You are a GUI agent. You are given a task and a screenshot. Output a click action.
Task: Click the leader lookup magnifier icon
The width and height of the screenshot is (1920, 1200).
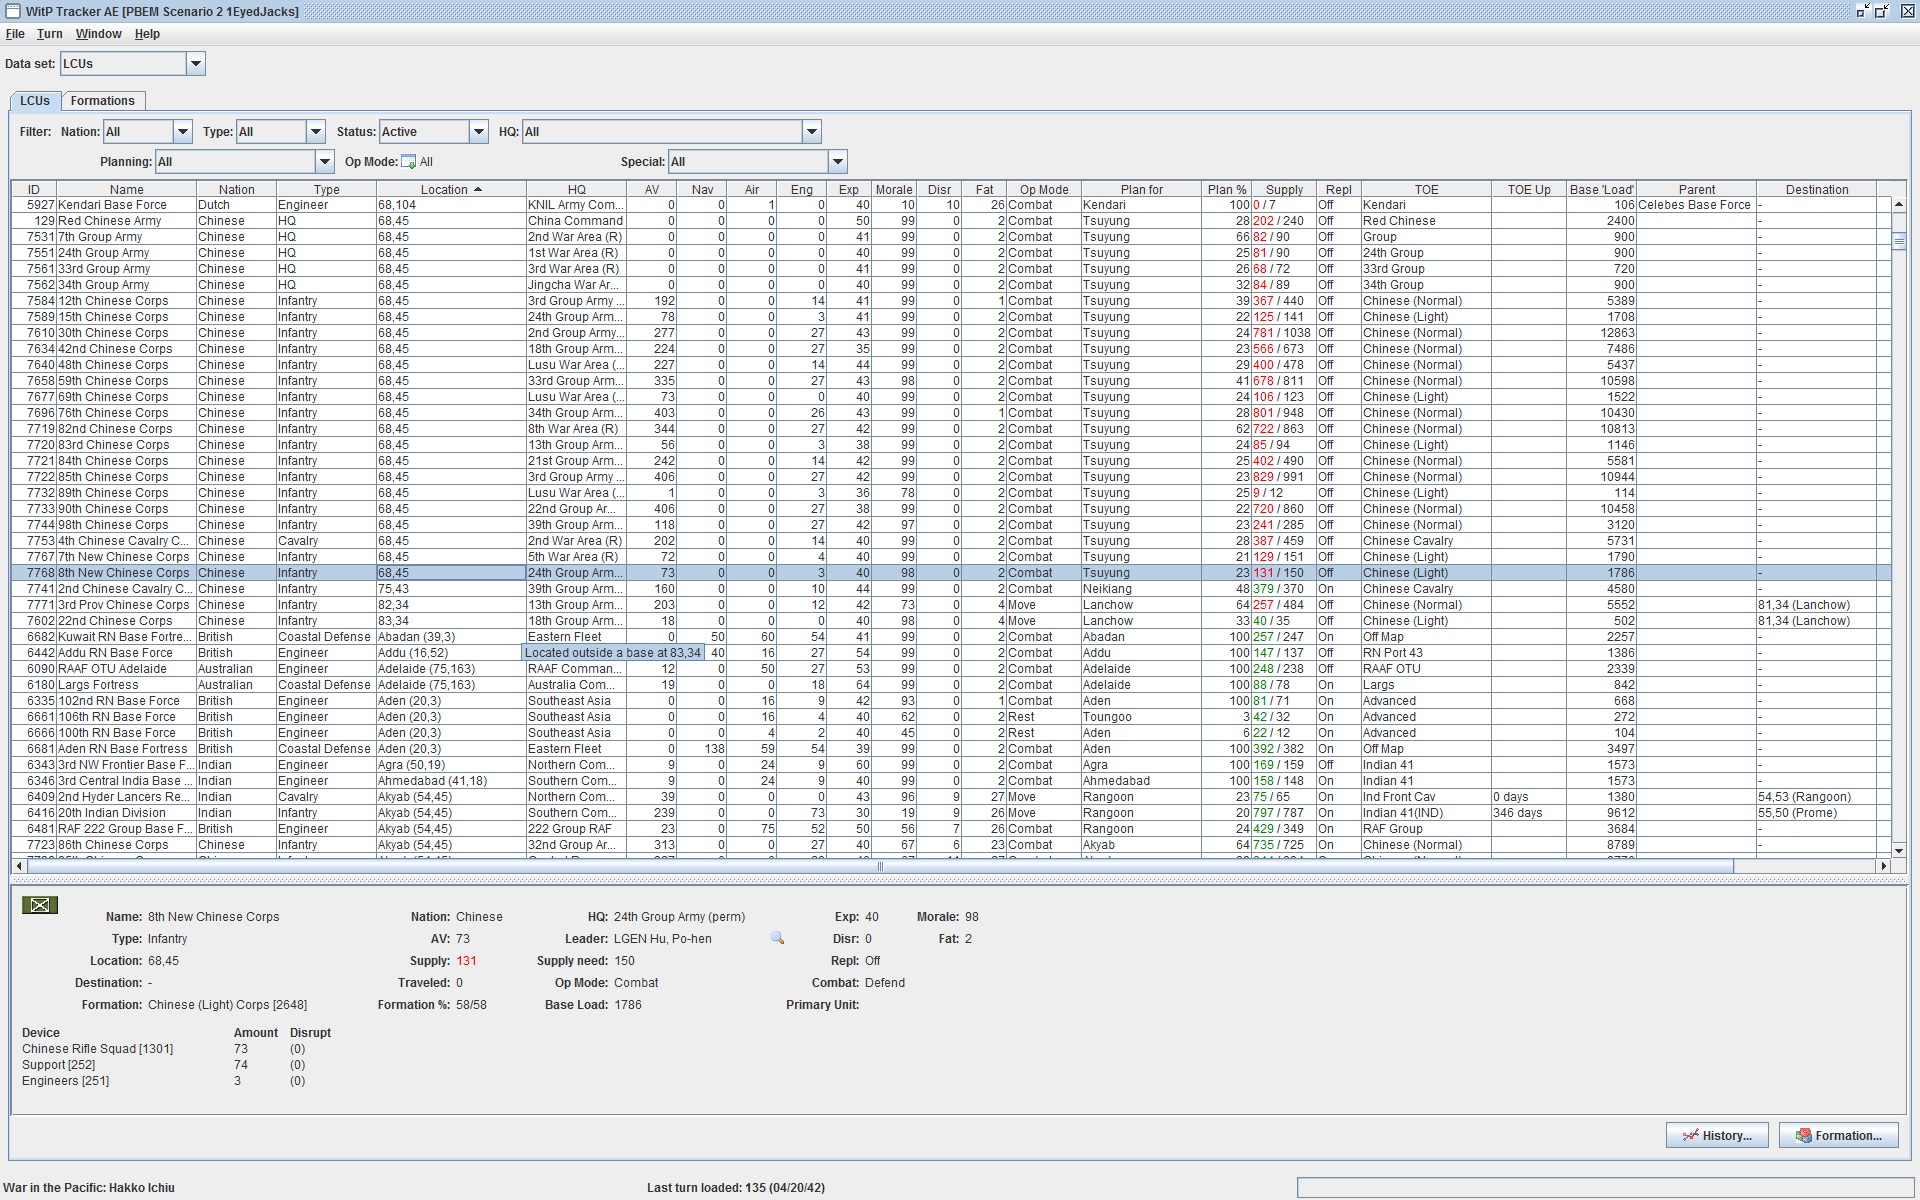(777, 938)
